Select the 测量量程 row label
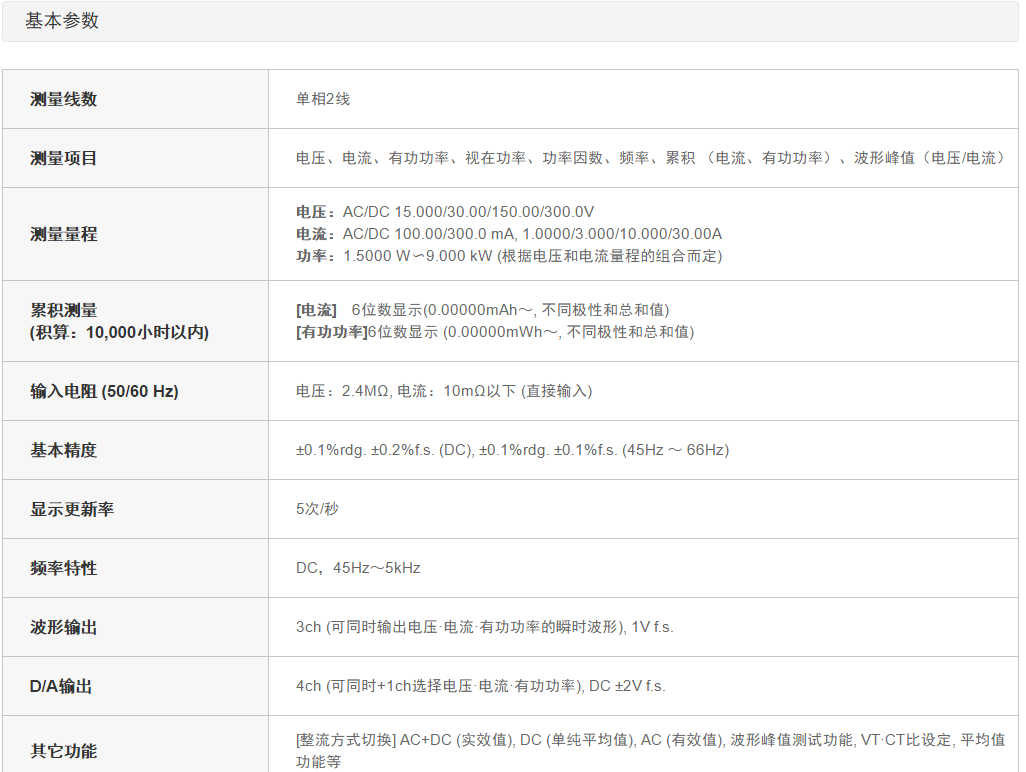 click(x=63, y=234)
